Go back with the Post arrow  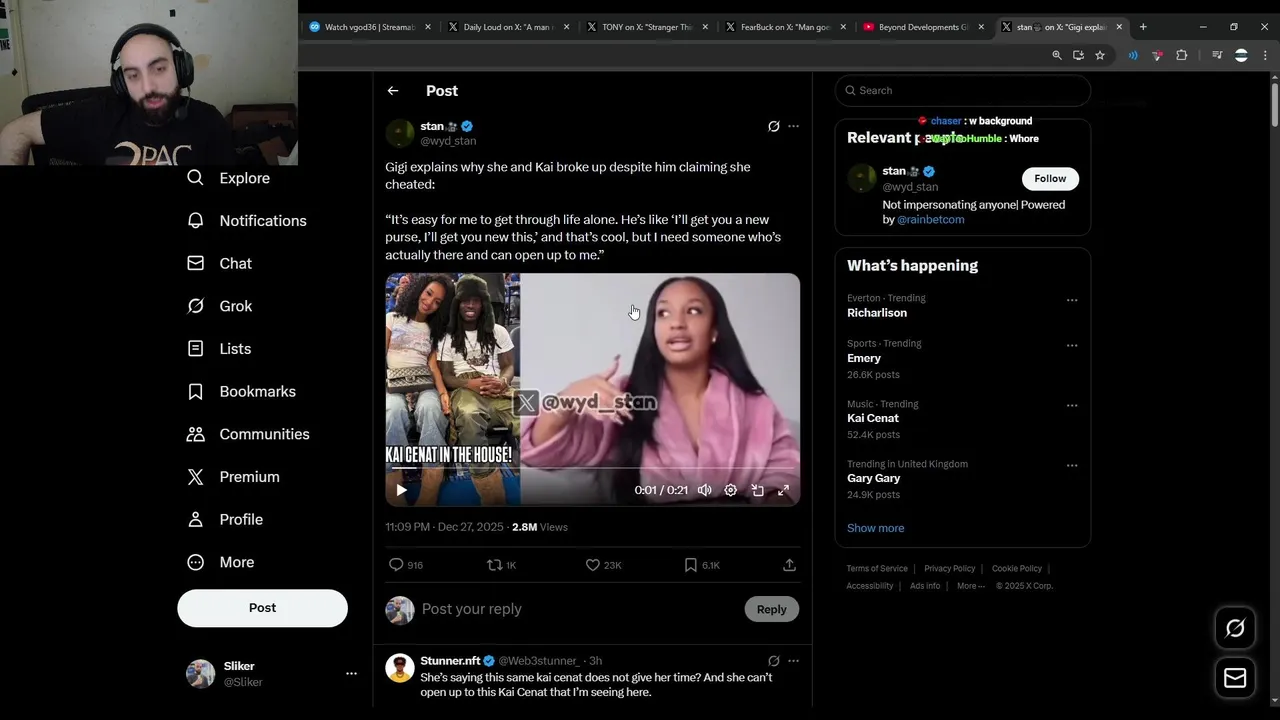pyautogui.click(x=393, y=91)
